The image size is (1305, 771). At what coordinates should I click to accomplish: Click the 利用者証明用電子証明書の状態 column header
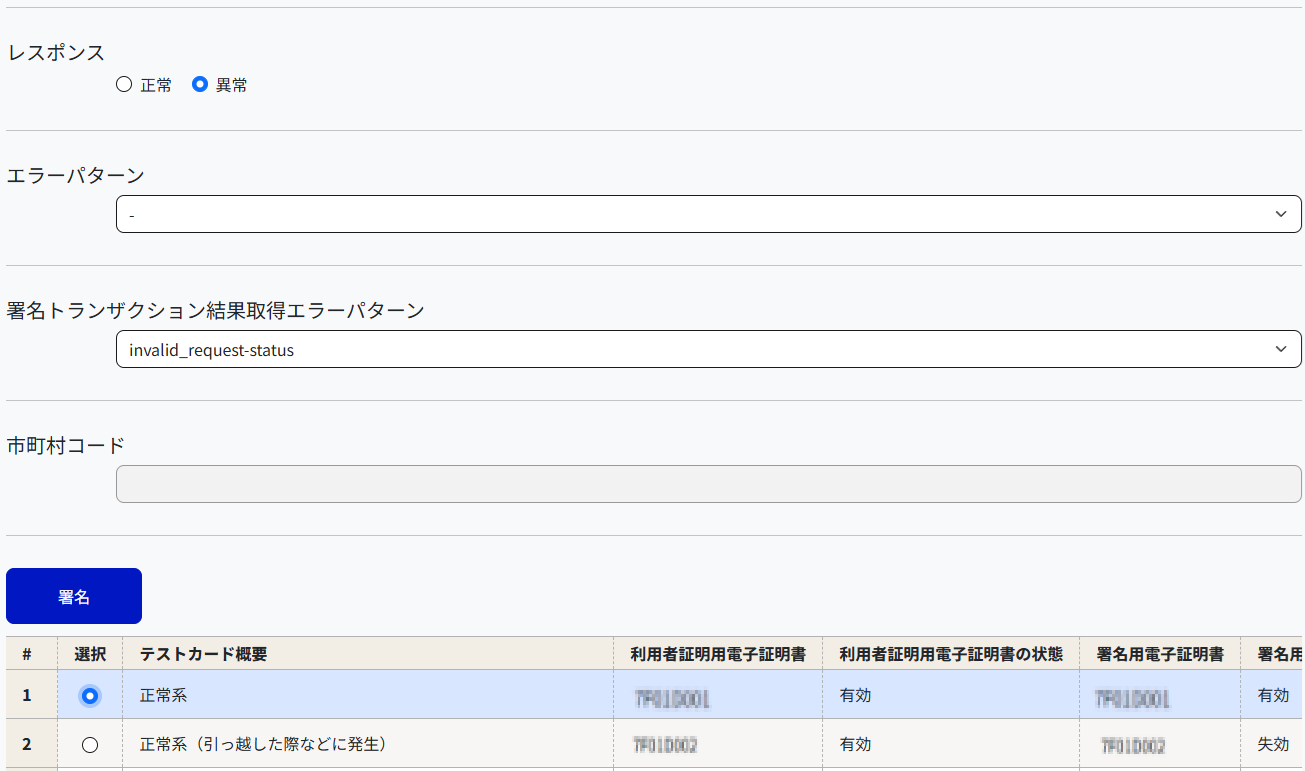[x=951, y=654]
